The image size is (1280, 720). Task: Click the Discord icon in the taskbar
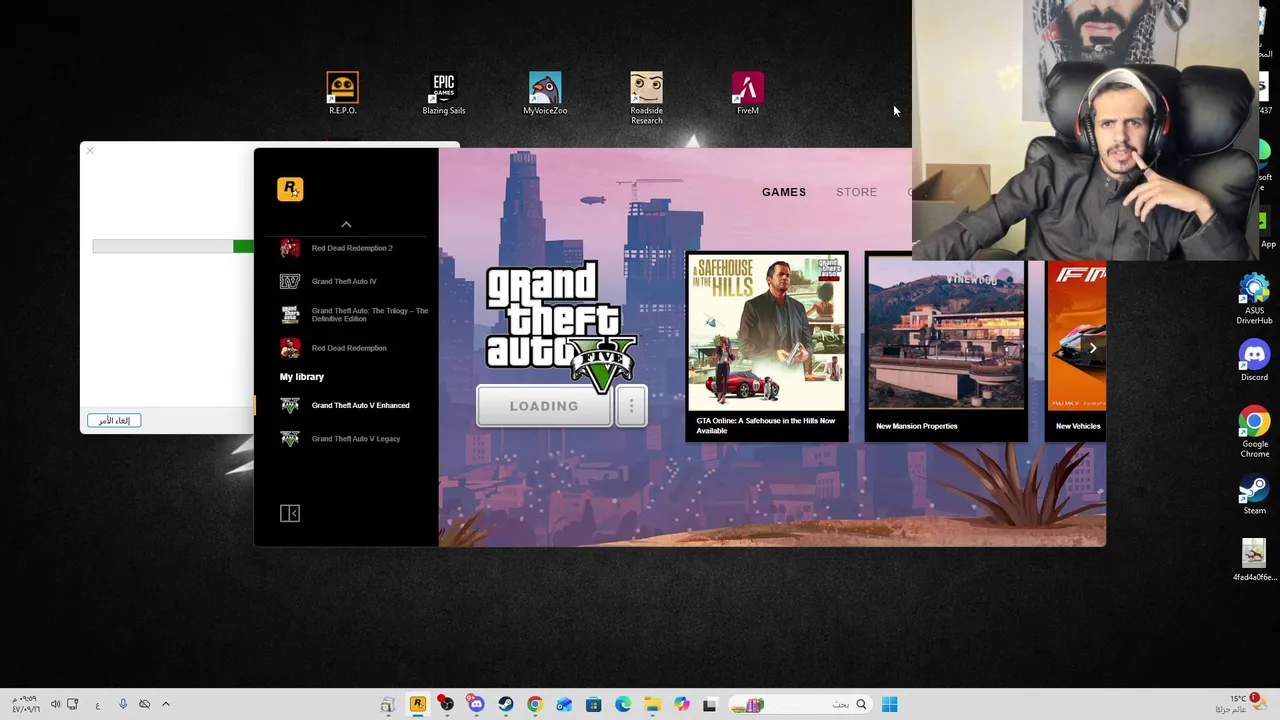coord(476,704)
